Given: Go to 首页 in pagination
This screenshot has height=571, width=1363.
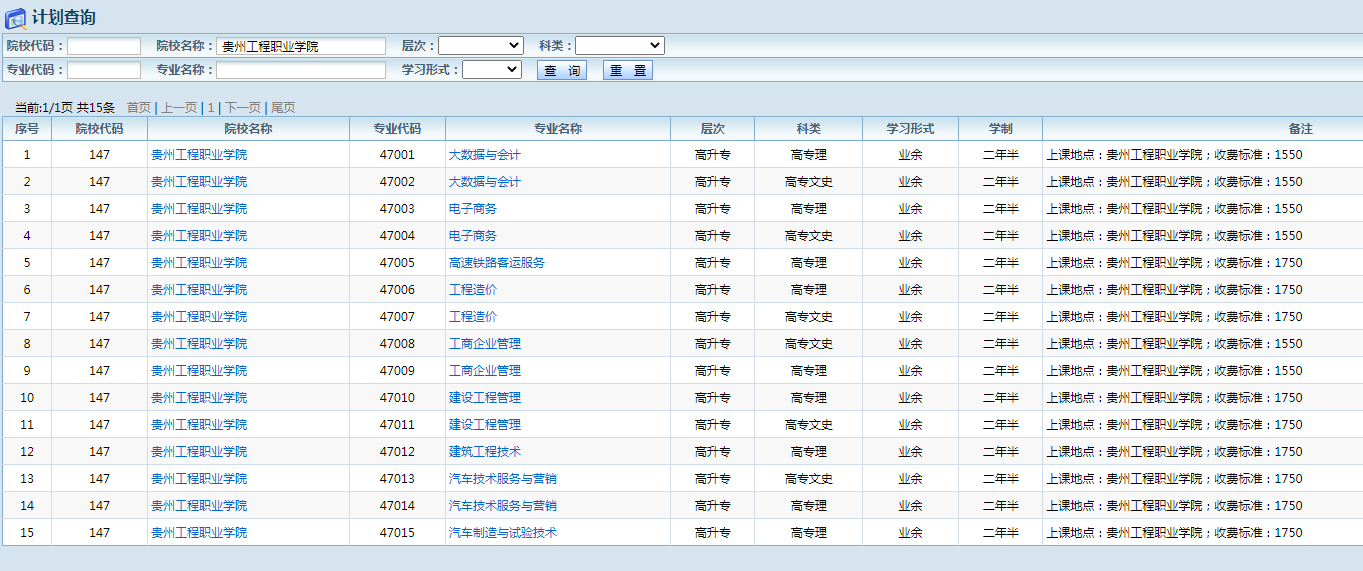Looking at the screenshot, I should tap(138, 108).
